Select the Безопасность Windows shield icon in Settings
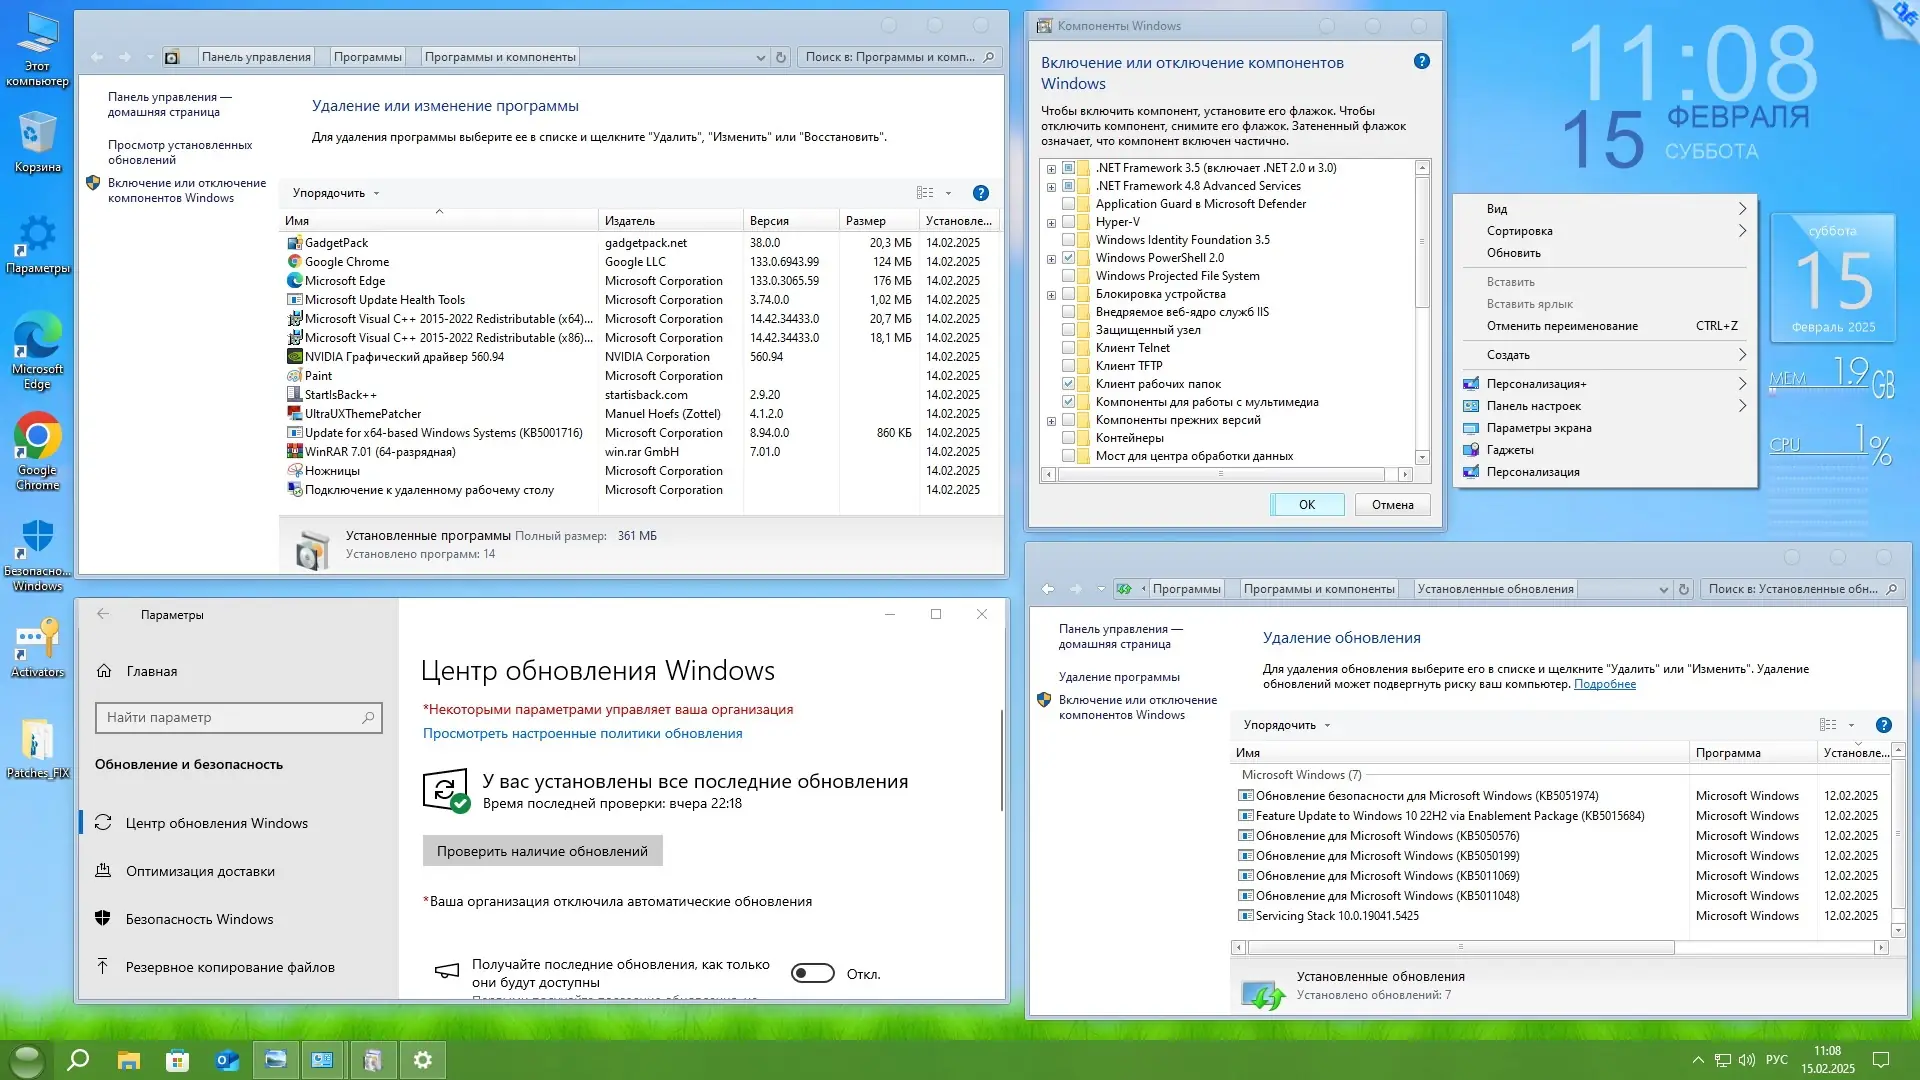The width and height of the screenshot is (1920, 1080). tap(105, 918)
